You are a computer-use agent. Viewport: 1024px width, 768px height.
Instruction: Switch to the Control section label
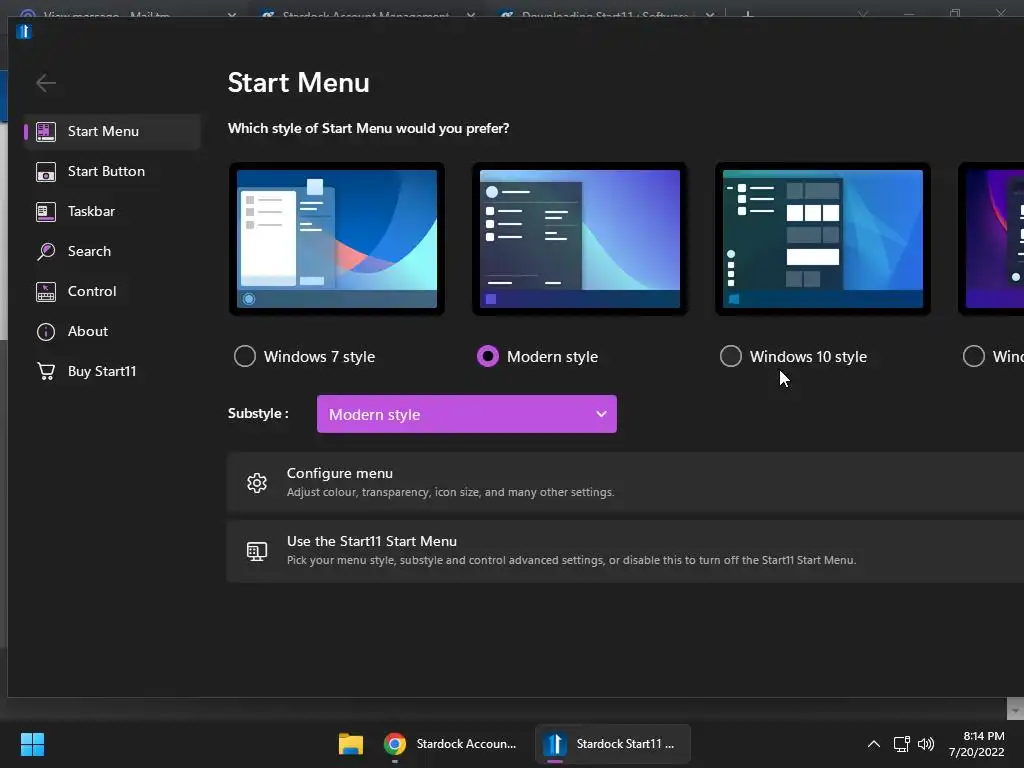click(92, 292)
